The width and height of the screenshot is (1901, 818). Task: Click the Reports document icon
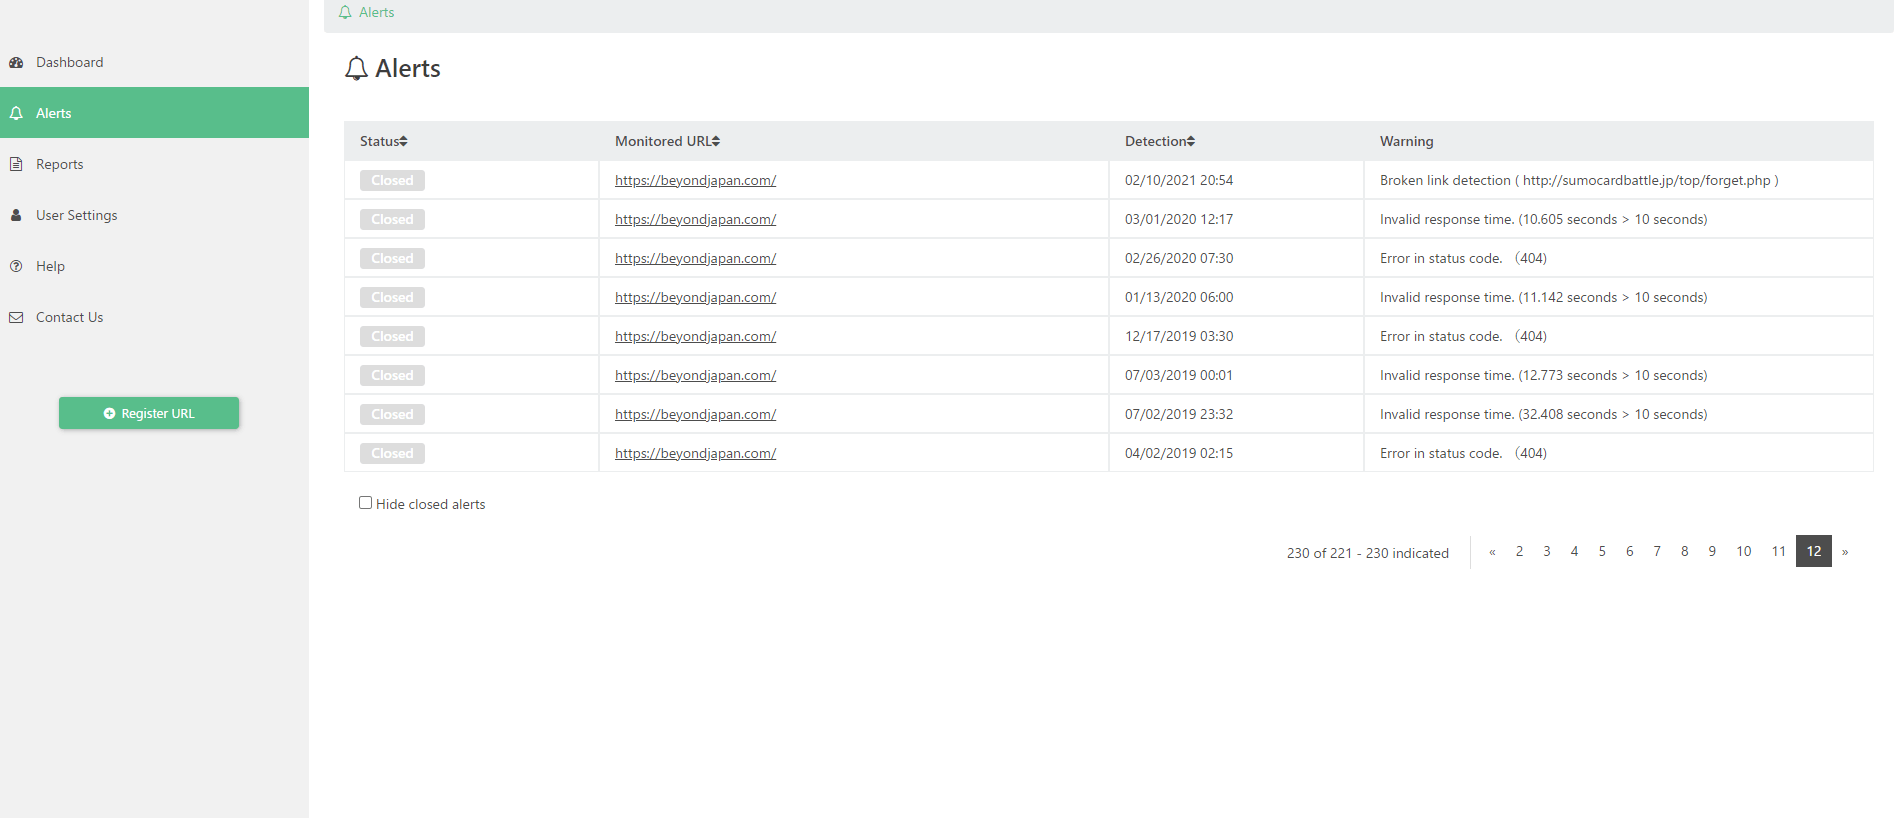pyautogui.click(x=16, y=164)
